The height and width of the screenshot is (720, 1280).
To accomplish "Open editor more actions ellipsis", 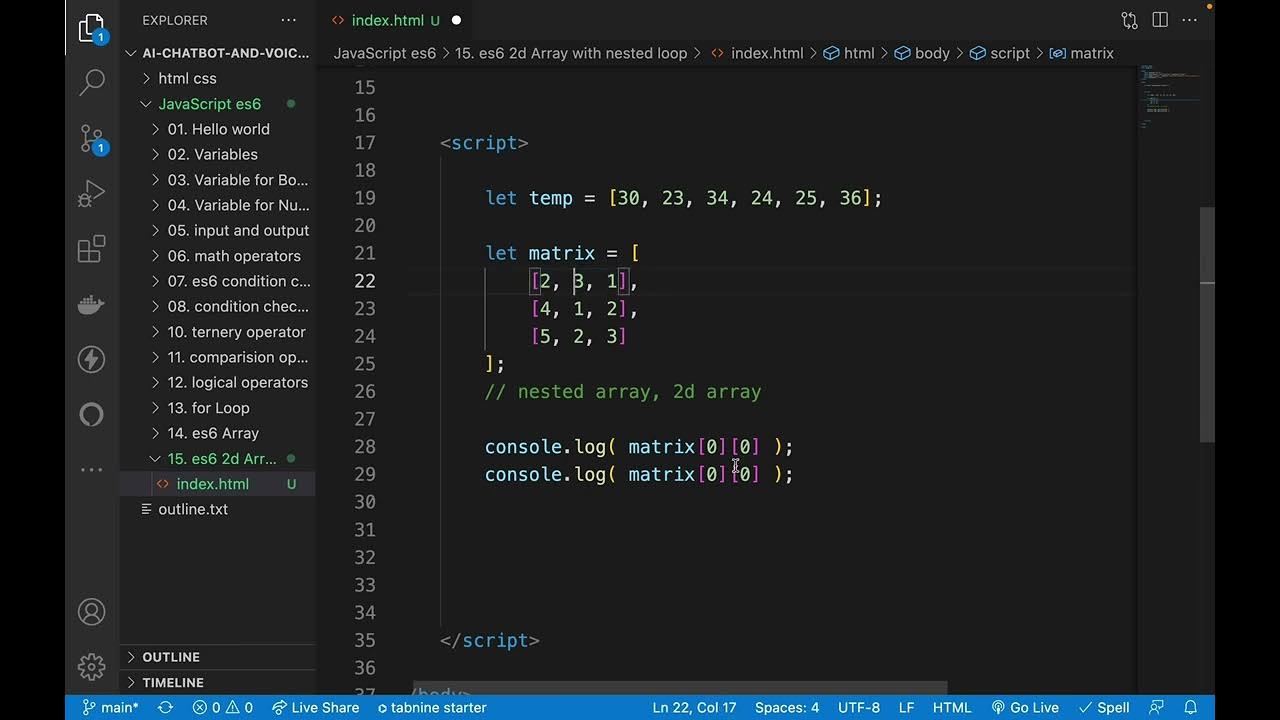I will click(1191, 20).
